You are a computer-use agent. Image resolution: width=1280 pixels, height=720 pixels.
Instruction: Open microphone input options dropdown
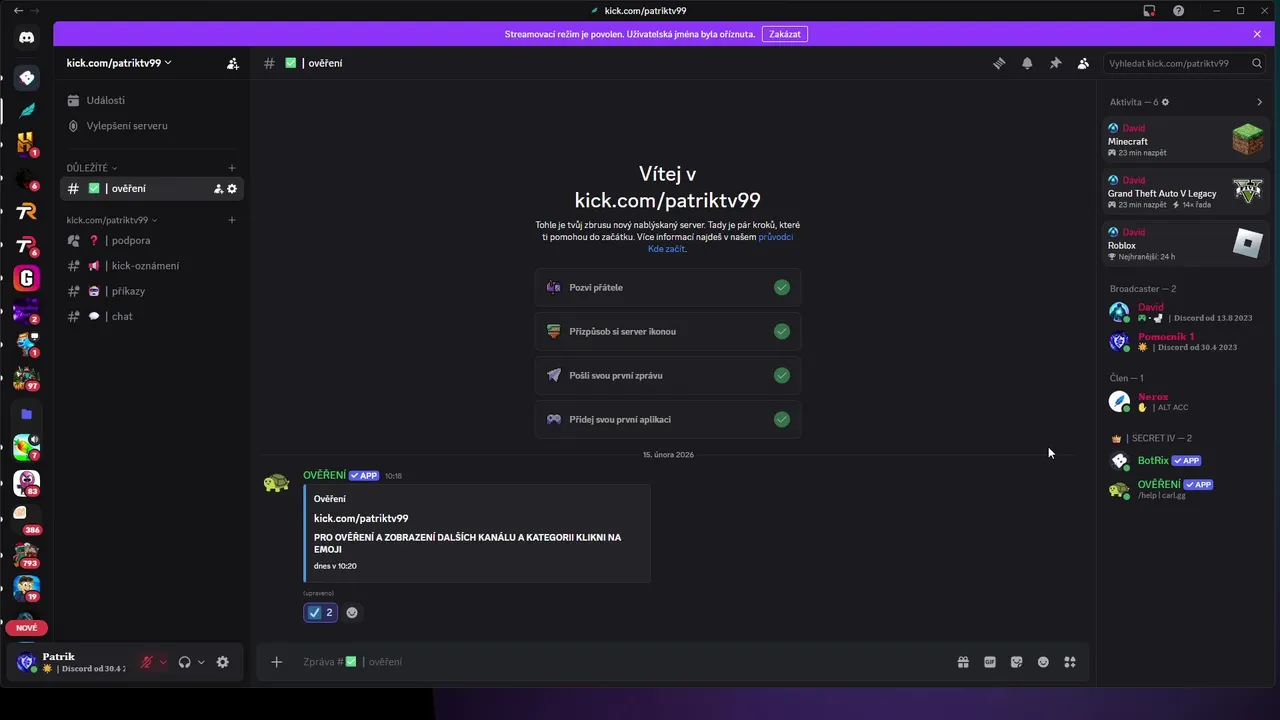[163, 662]
